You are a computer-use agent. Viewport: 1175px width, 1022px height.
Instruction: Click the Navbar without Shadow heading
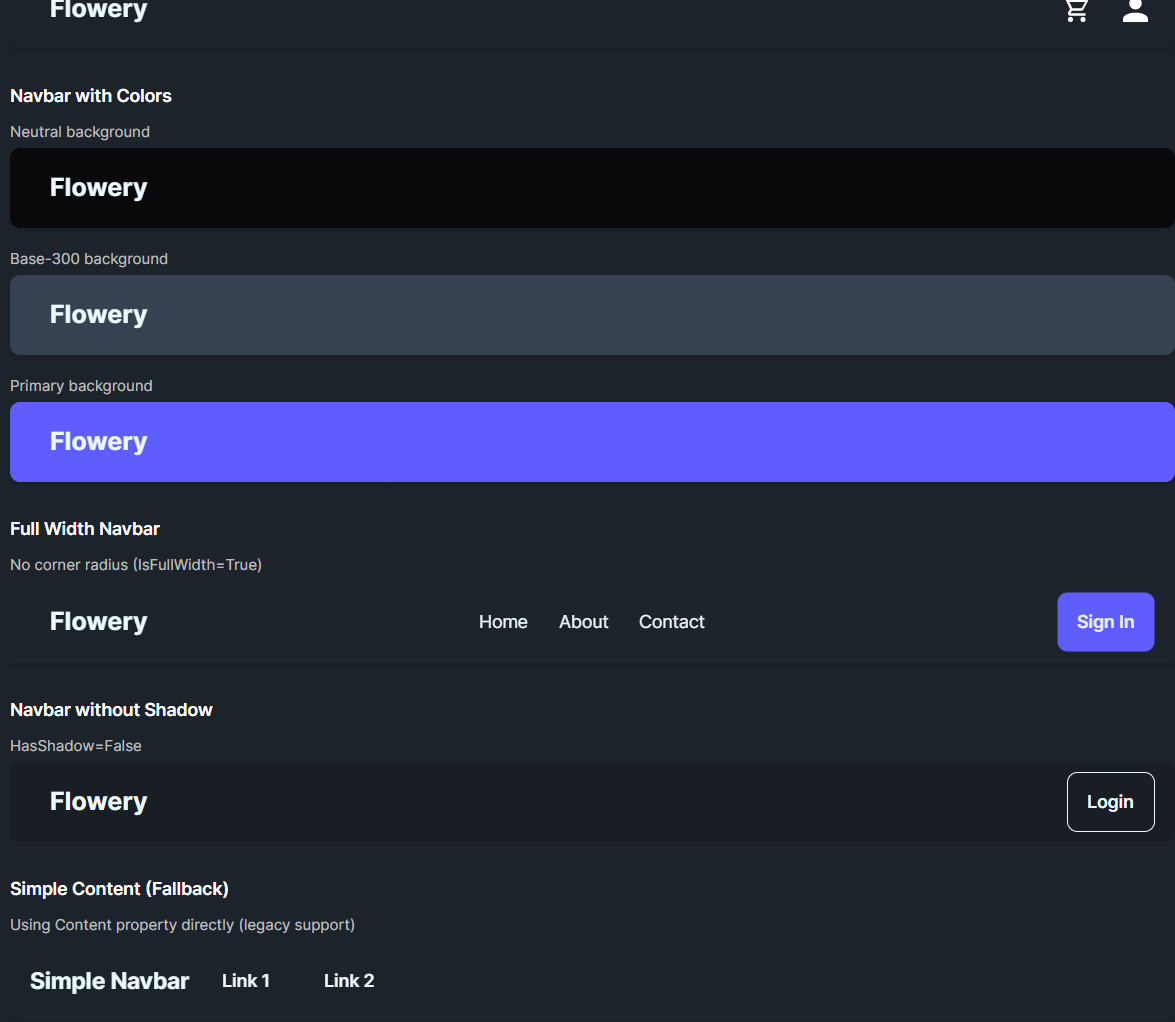[x=111, y=710]
